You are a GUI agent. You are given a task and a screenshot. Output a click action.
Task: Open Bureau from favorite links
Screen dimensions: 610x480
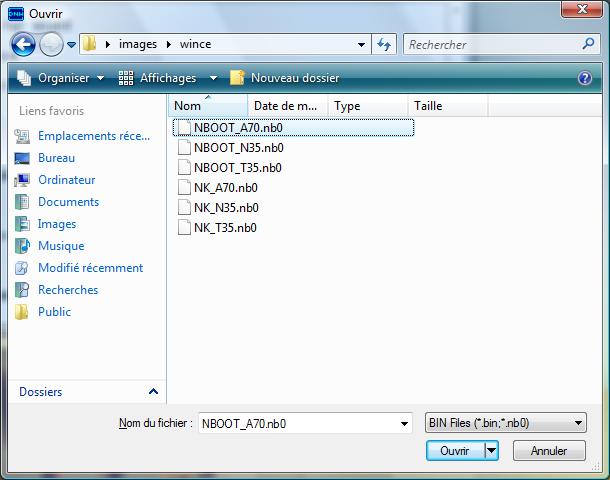56,158
